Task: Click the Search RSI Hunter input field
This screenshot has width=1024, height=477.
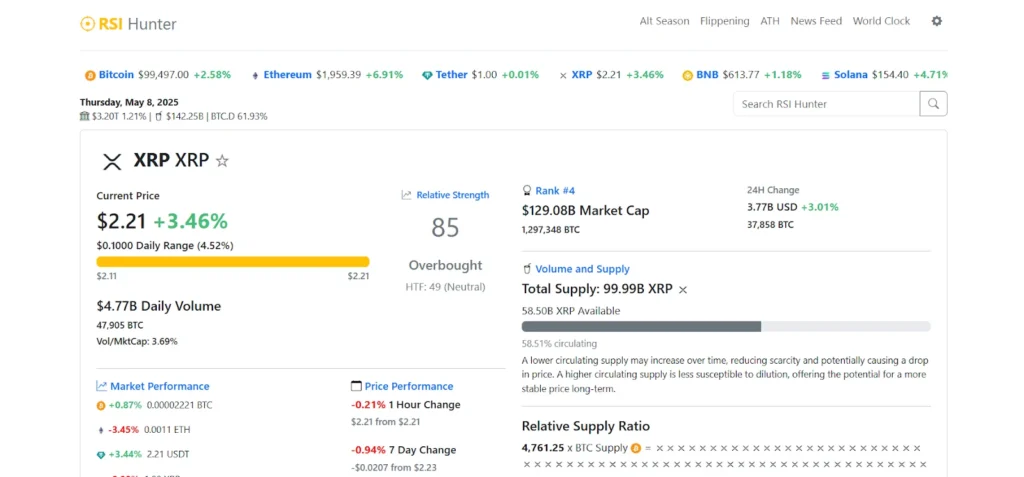Action: pyautogui.click(x=826, y=104)
